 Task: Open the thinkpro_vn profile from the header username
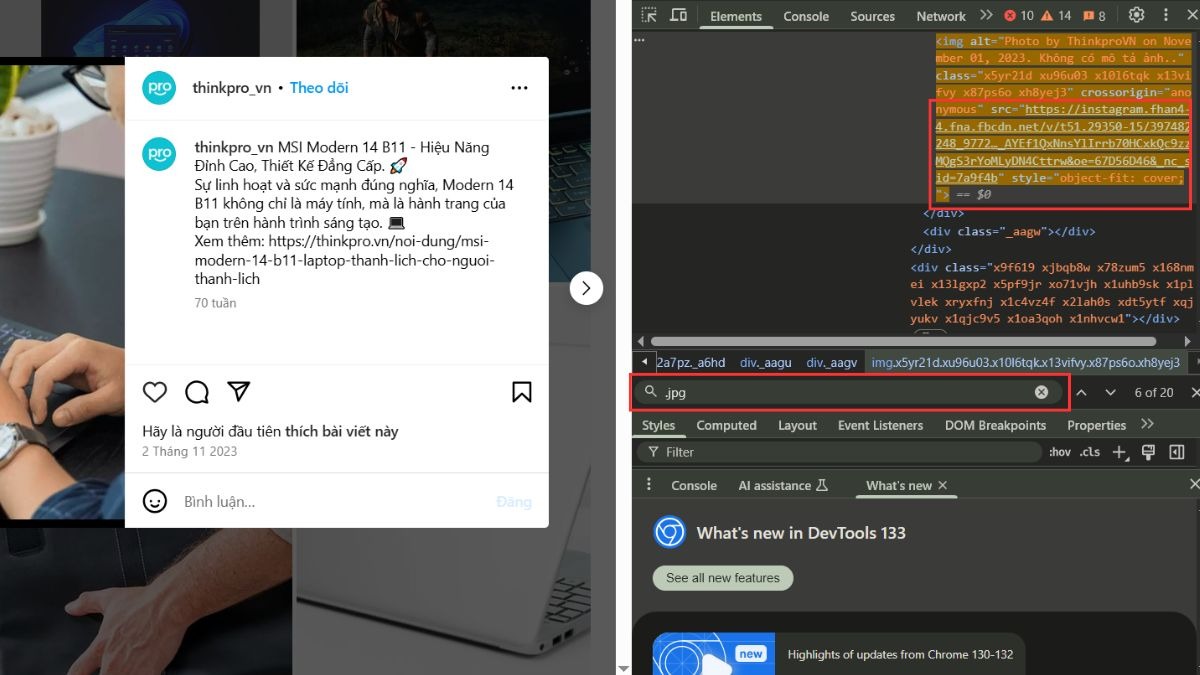[x=232, y=88]
